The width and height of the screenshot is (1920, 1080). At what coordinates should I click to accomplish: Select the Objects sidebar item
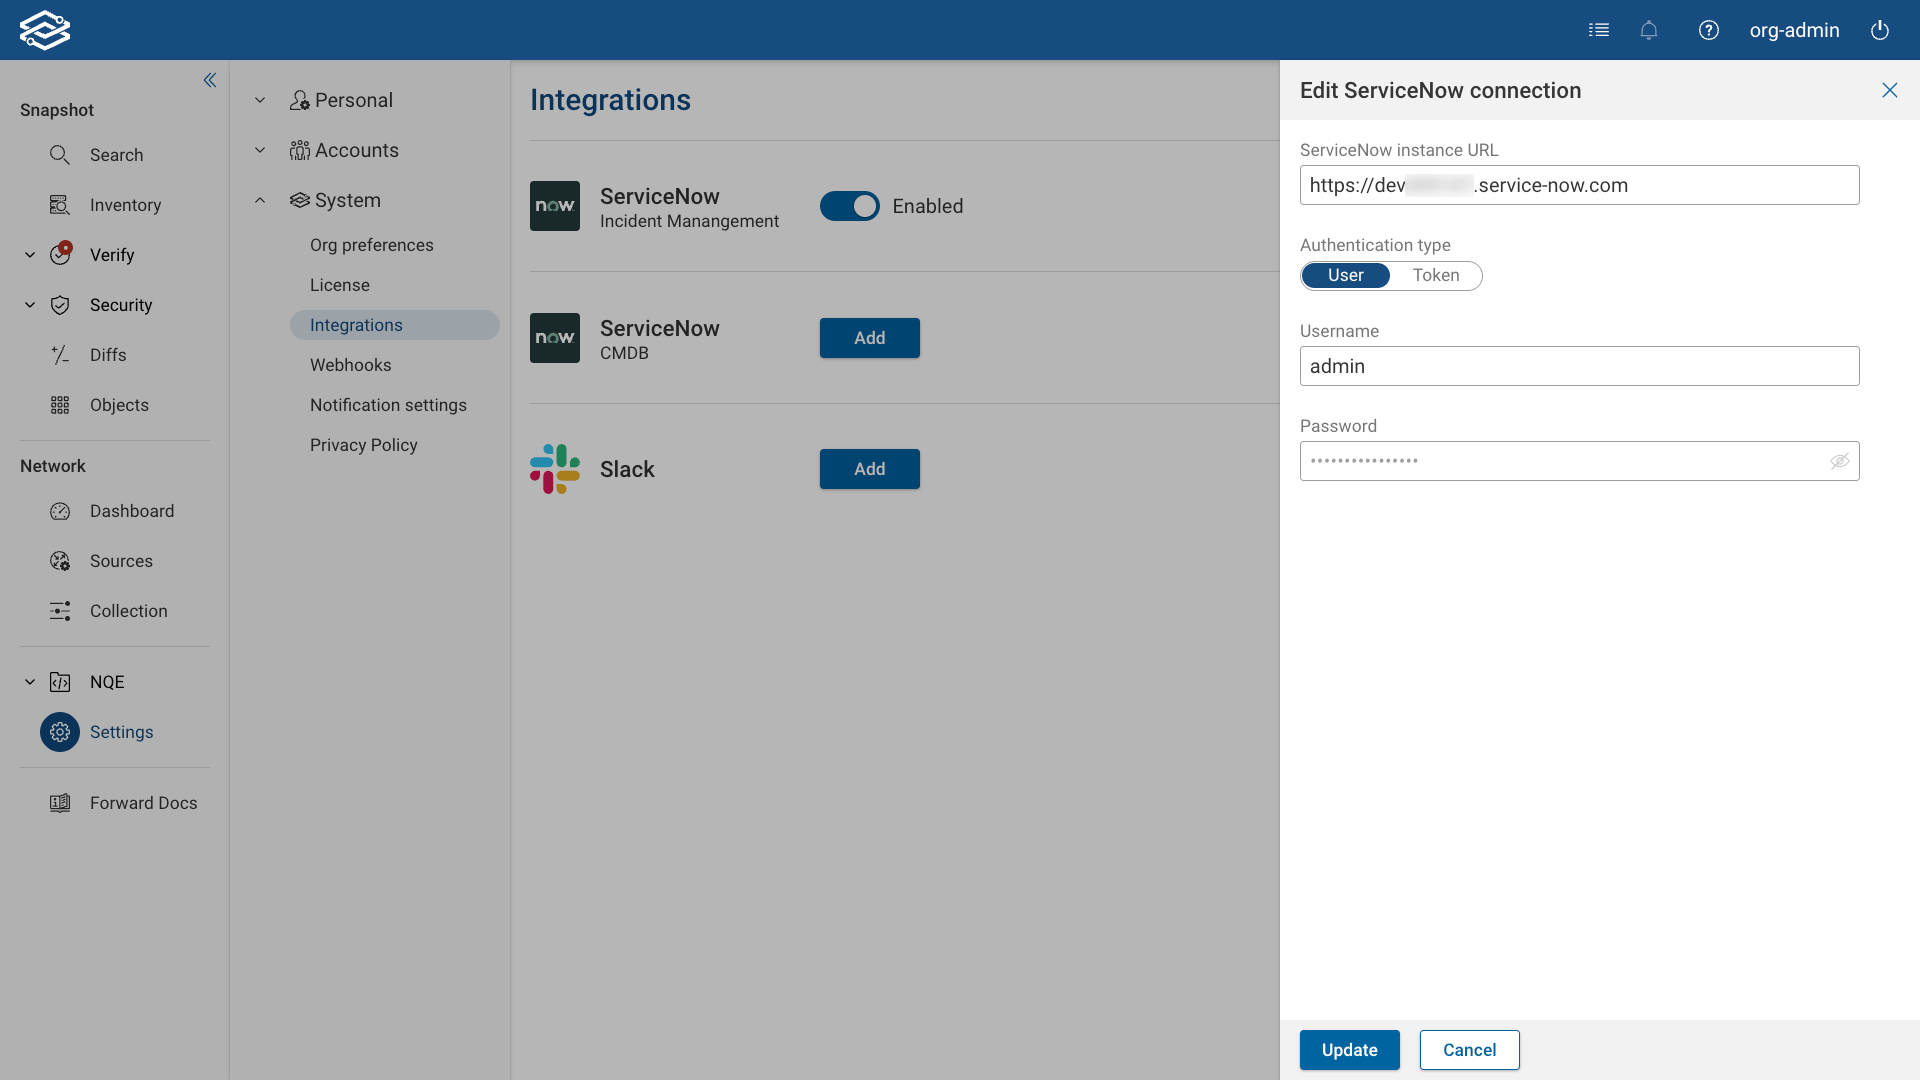click(x=119, y=405)
